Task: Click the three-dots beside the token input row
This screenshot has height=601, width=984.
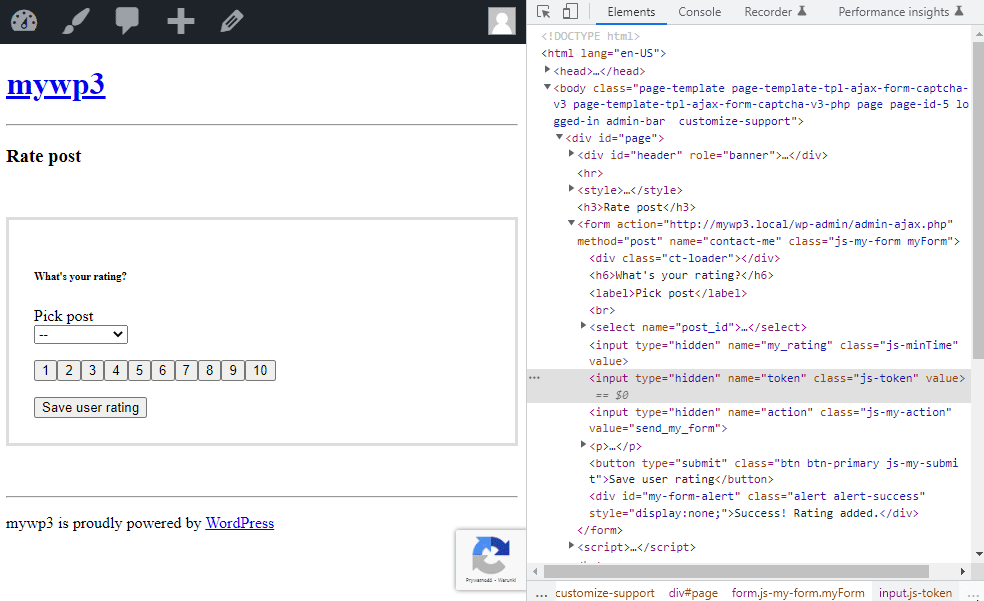Action: (534, 378)
